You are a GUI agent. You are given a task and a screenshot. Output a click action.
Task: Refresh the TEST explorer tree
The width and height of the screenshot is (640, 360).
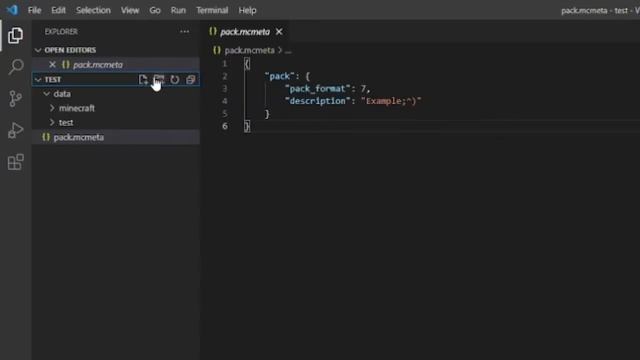pyautogui.click(x=175, y=79)
